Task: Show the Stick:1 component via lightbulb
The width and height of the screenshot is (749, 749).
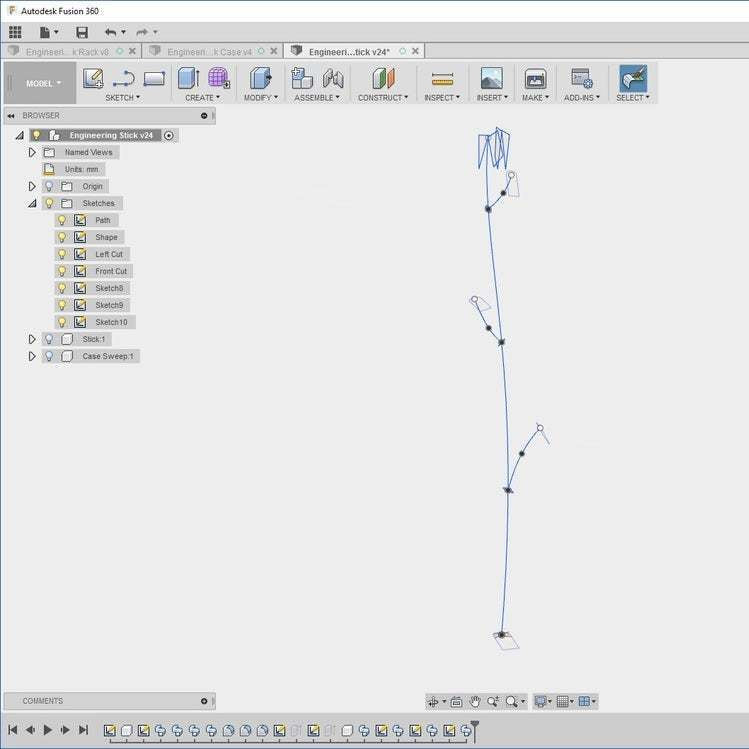Action: click(48, 339)
